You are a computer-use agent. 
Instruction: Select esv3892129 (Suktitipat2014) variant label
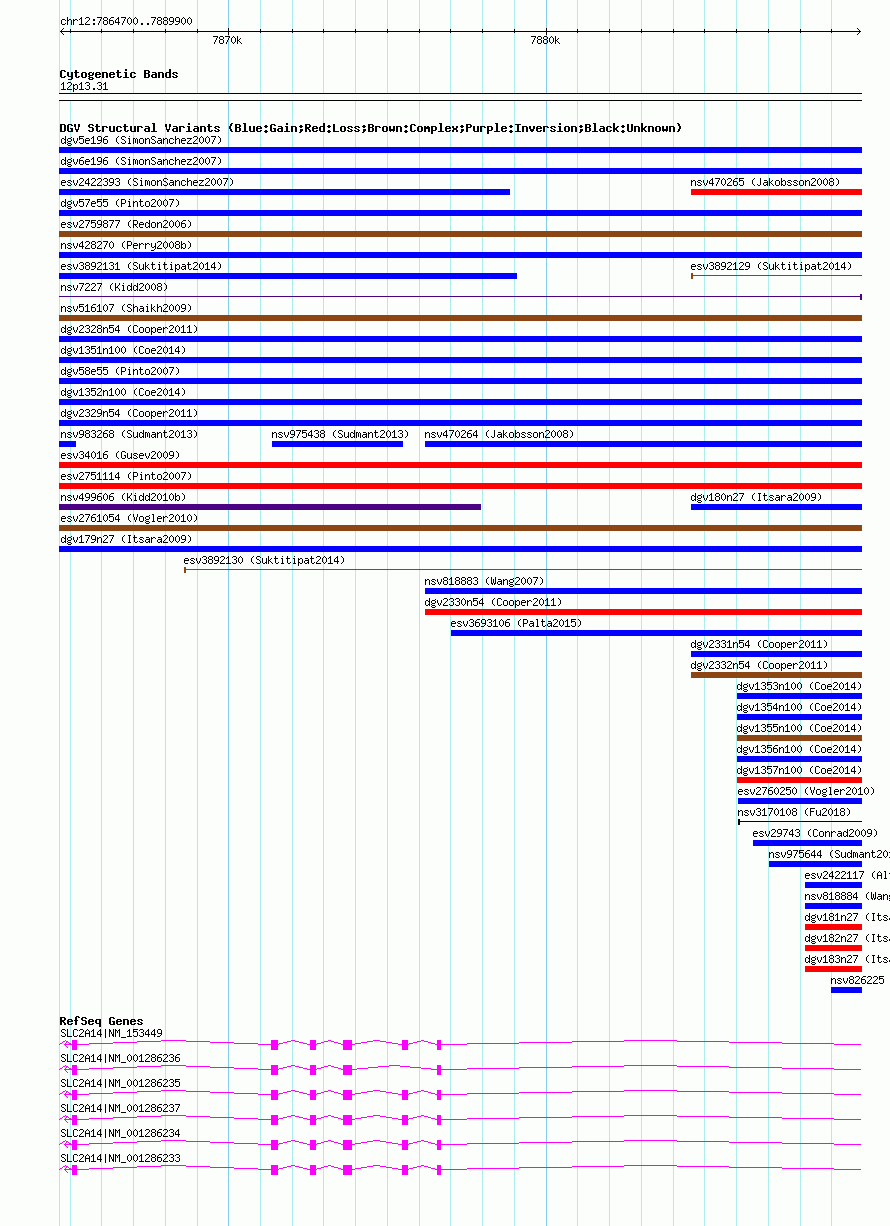click(771, 266)
